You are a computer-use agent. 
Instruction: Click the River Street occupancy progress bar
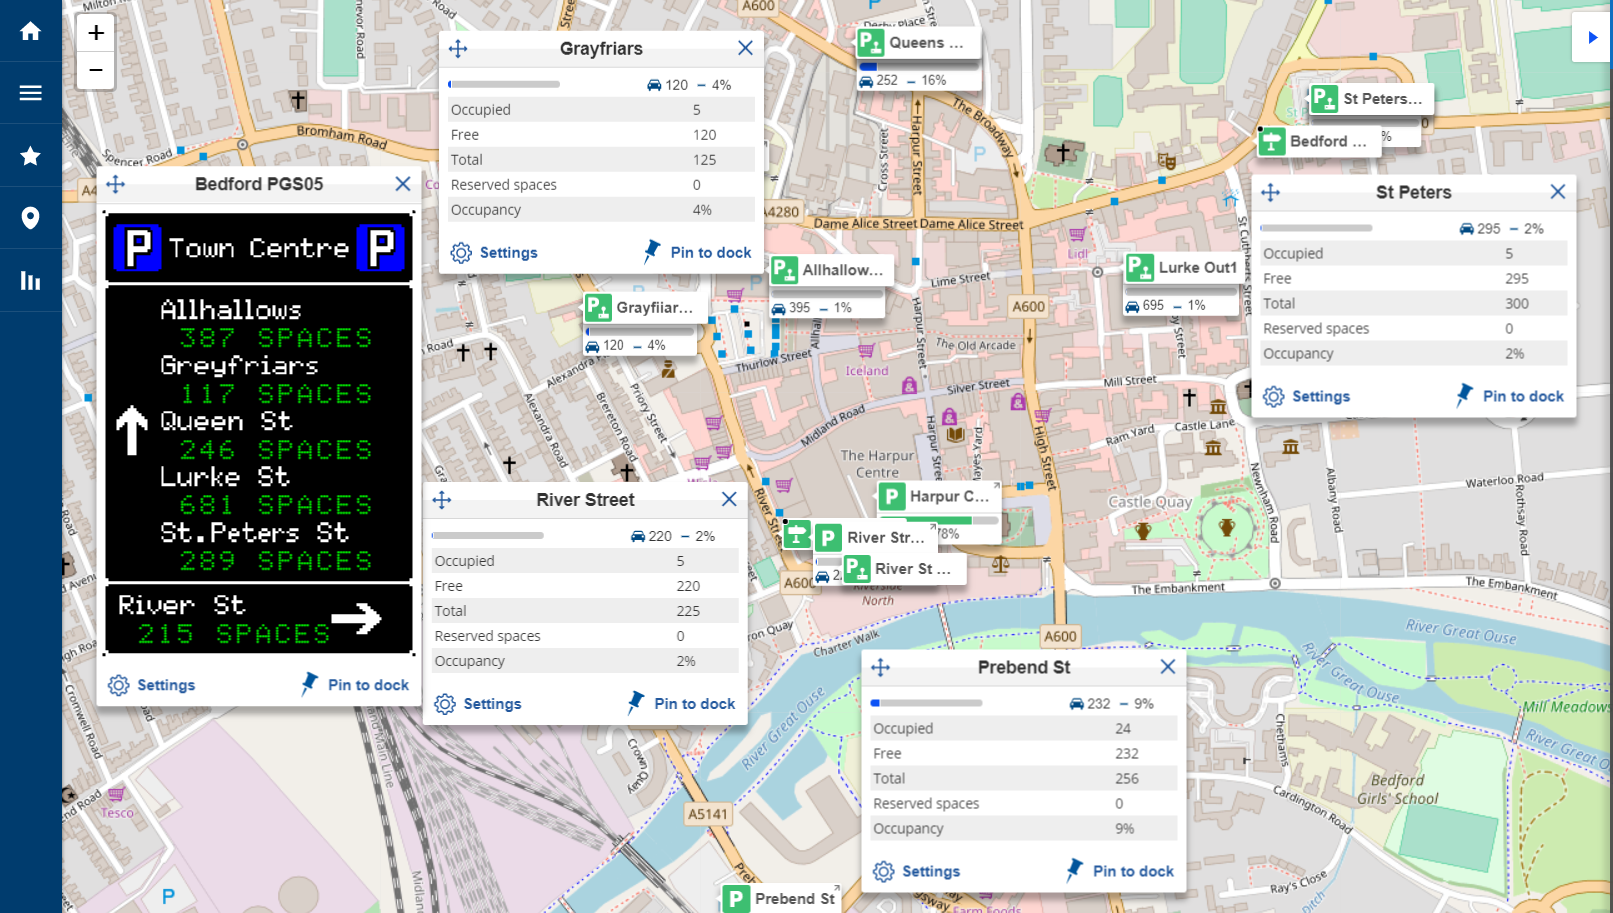tap(488, 536)
